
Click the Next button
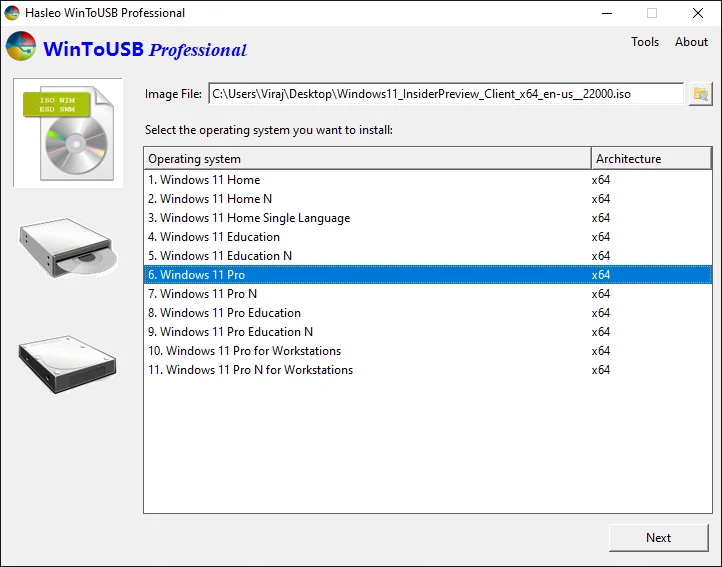658,538
